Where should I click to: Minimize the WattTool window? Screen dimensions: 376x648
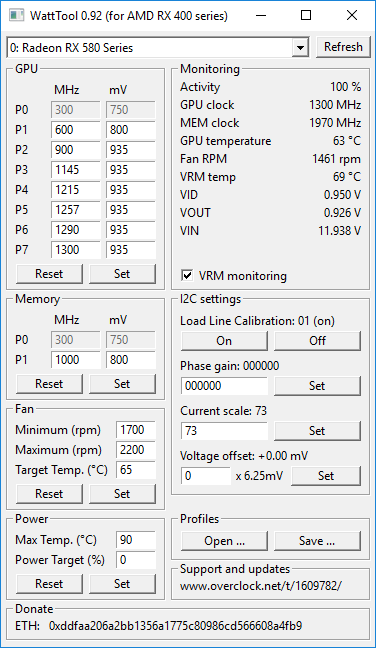pos(261,16)
